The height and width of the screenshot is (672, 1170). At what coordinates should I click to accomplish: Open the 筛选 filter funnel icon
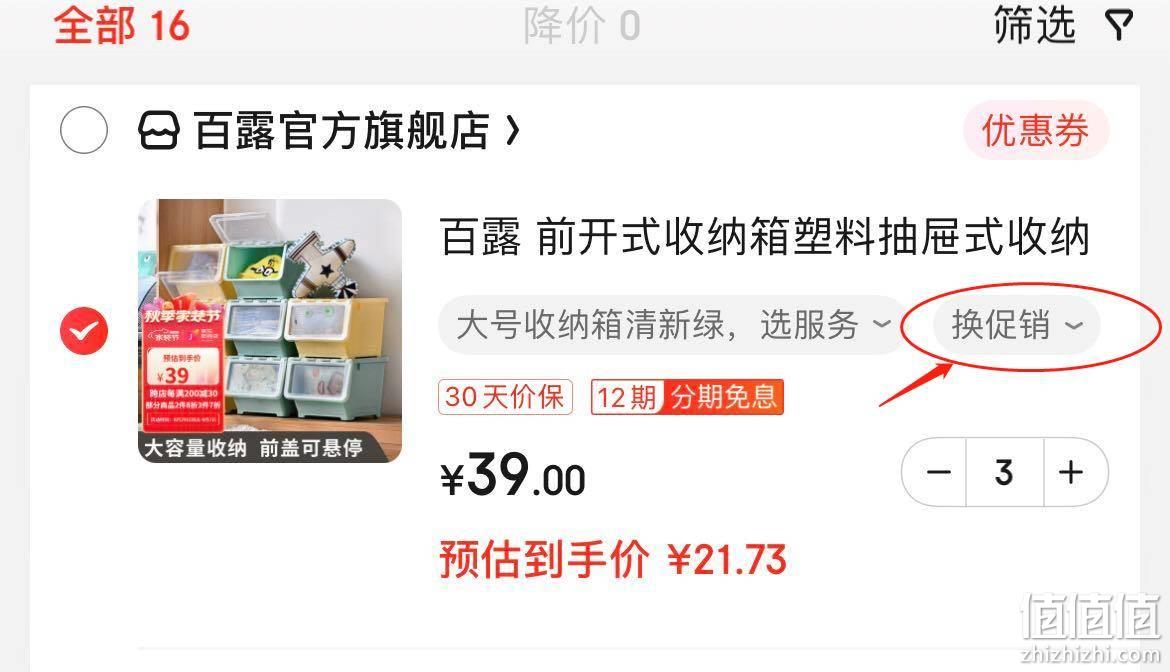[1119, 25]
